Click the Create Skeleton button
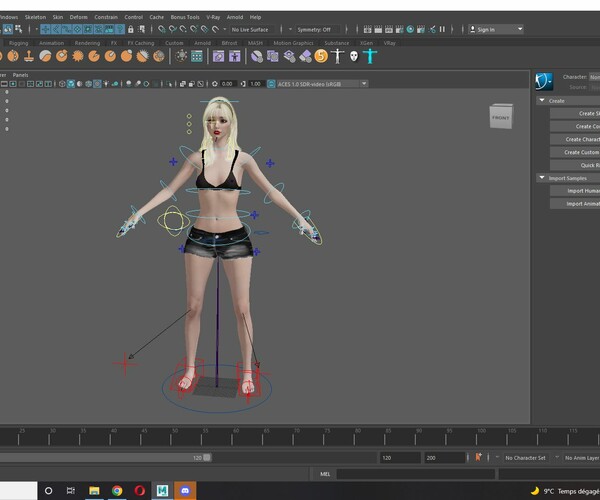 (x=575, y=113)
